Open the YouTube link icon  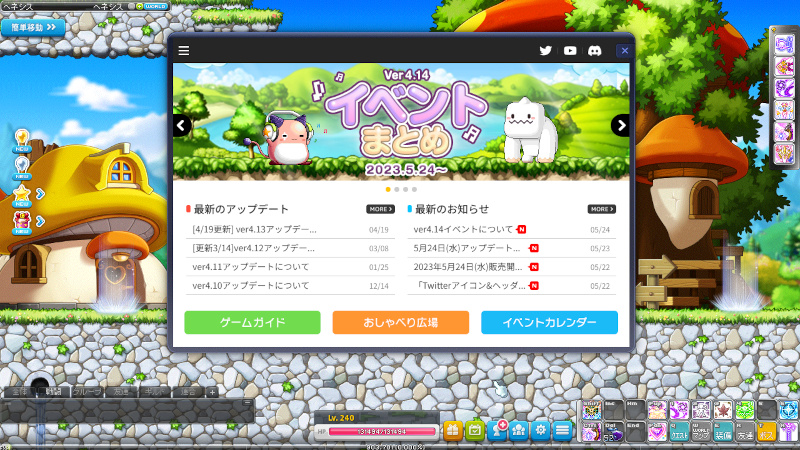tap(570, 51)
